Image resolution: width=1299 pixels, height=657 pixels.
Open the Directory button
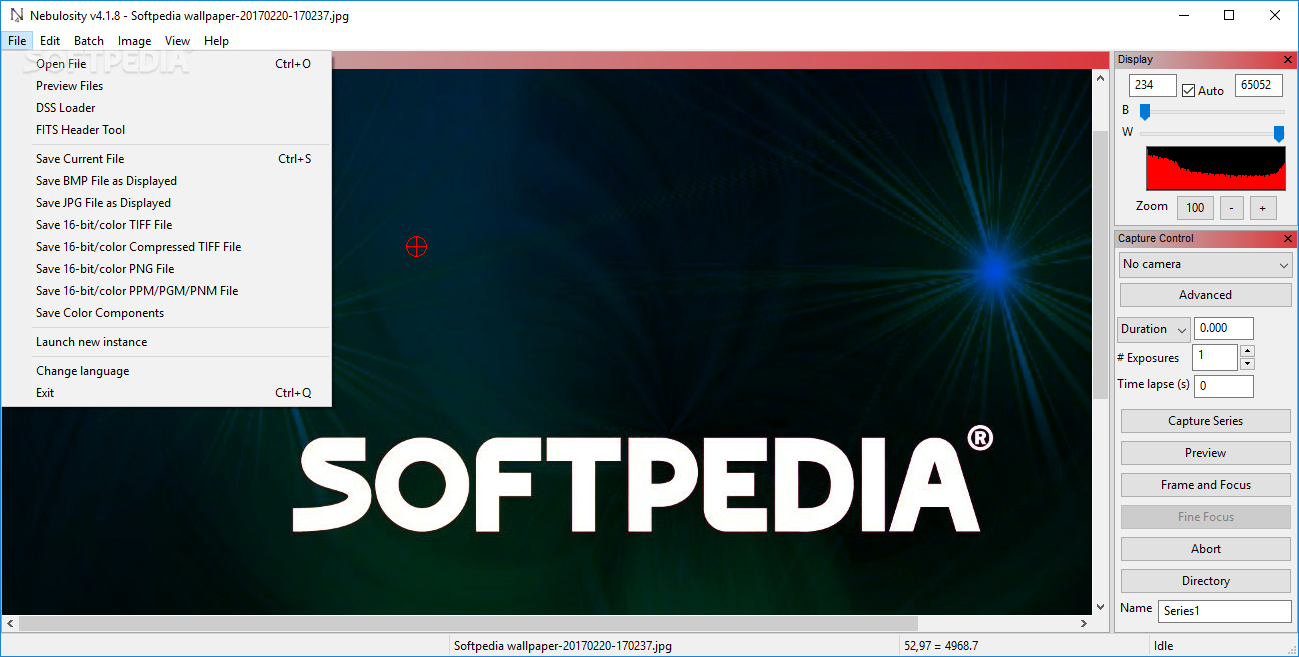1205,581
